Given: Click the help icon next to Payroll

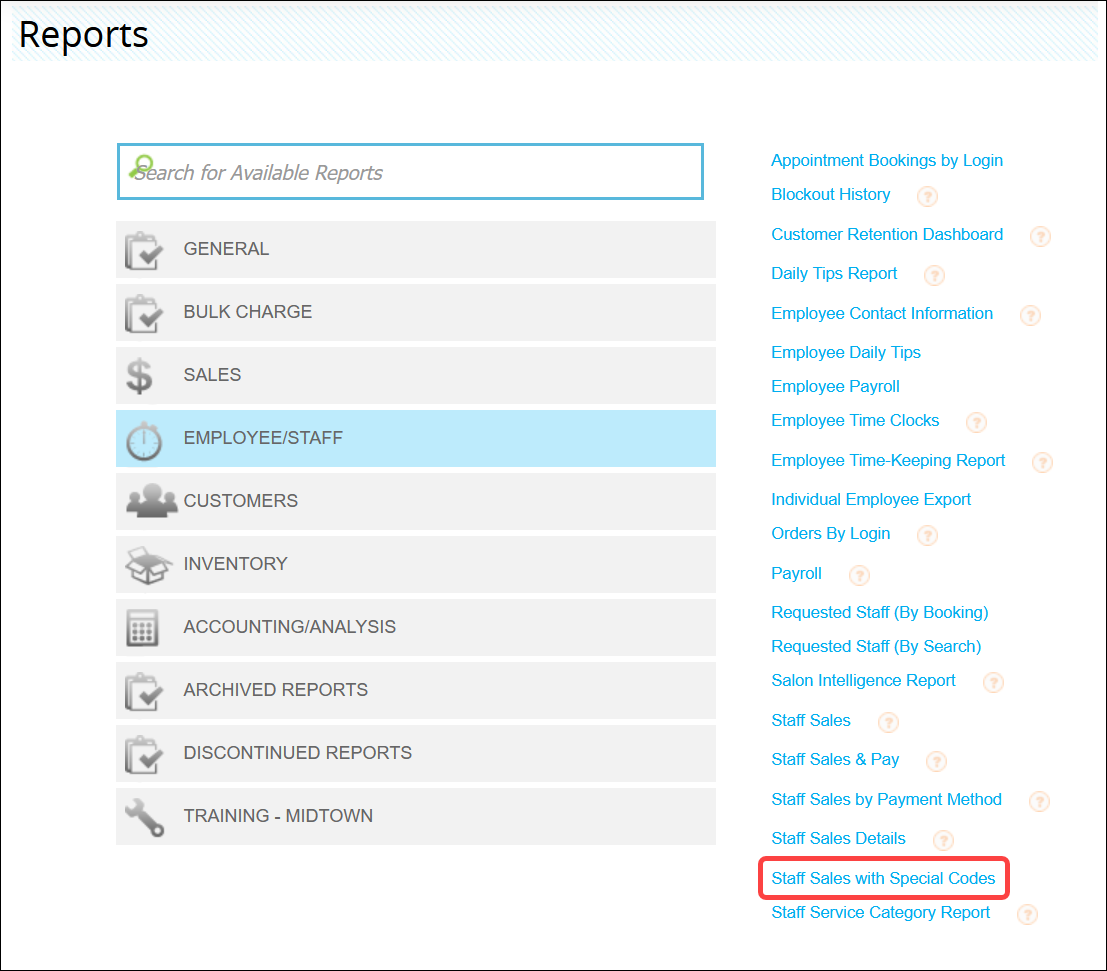Looking at the screenshot, I should pos(859,576).
